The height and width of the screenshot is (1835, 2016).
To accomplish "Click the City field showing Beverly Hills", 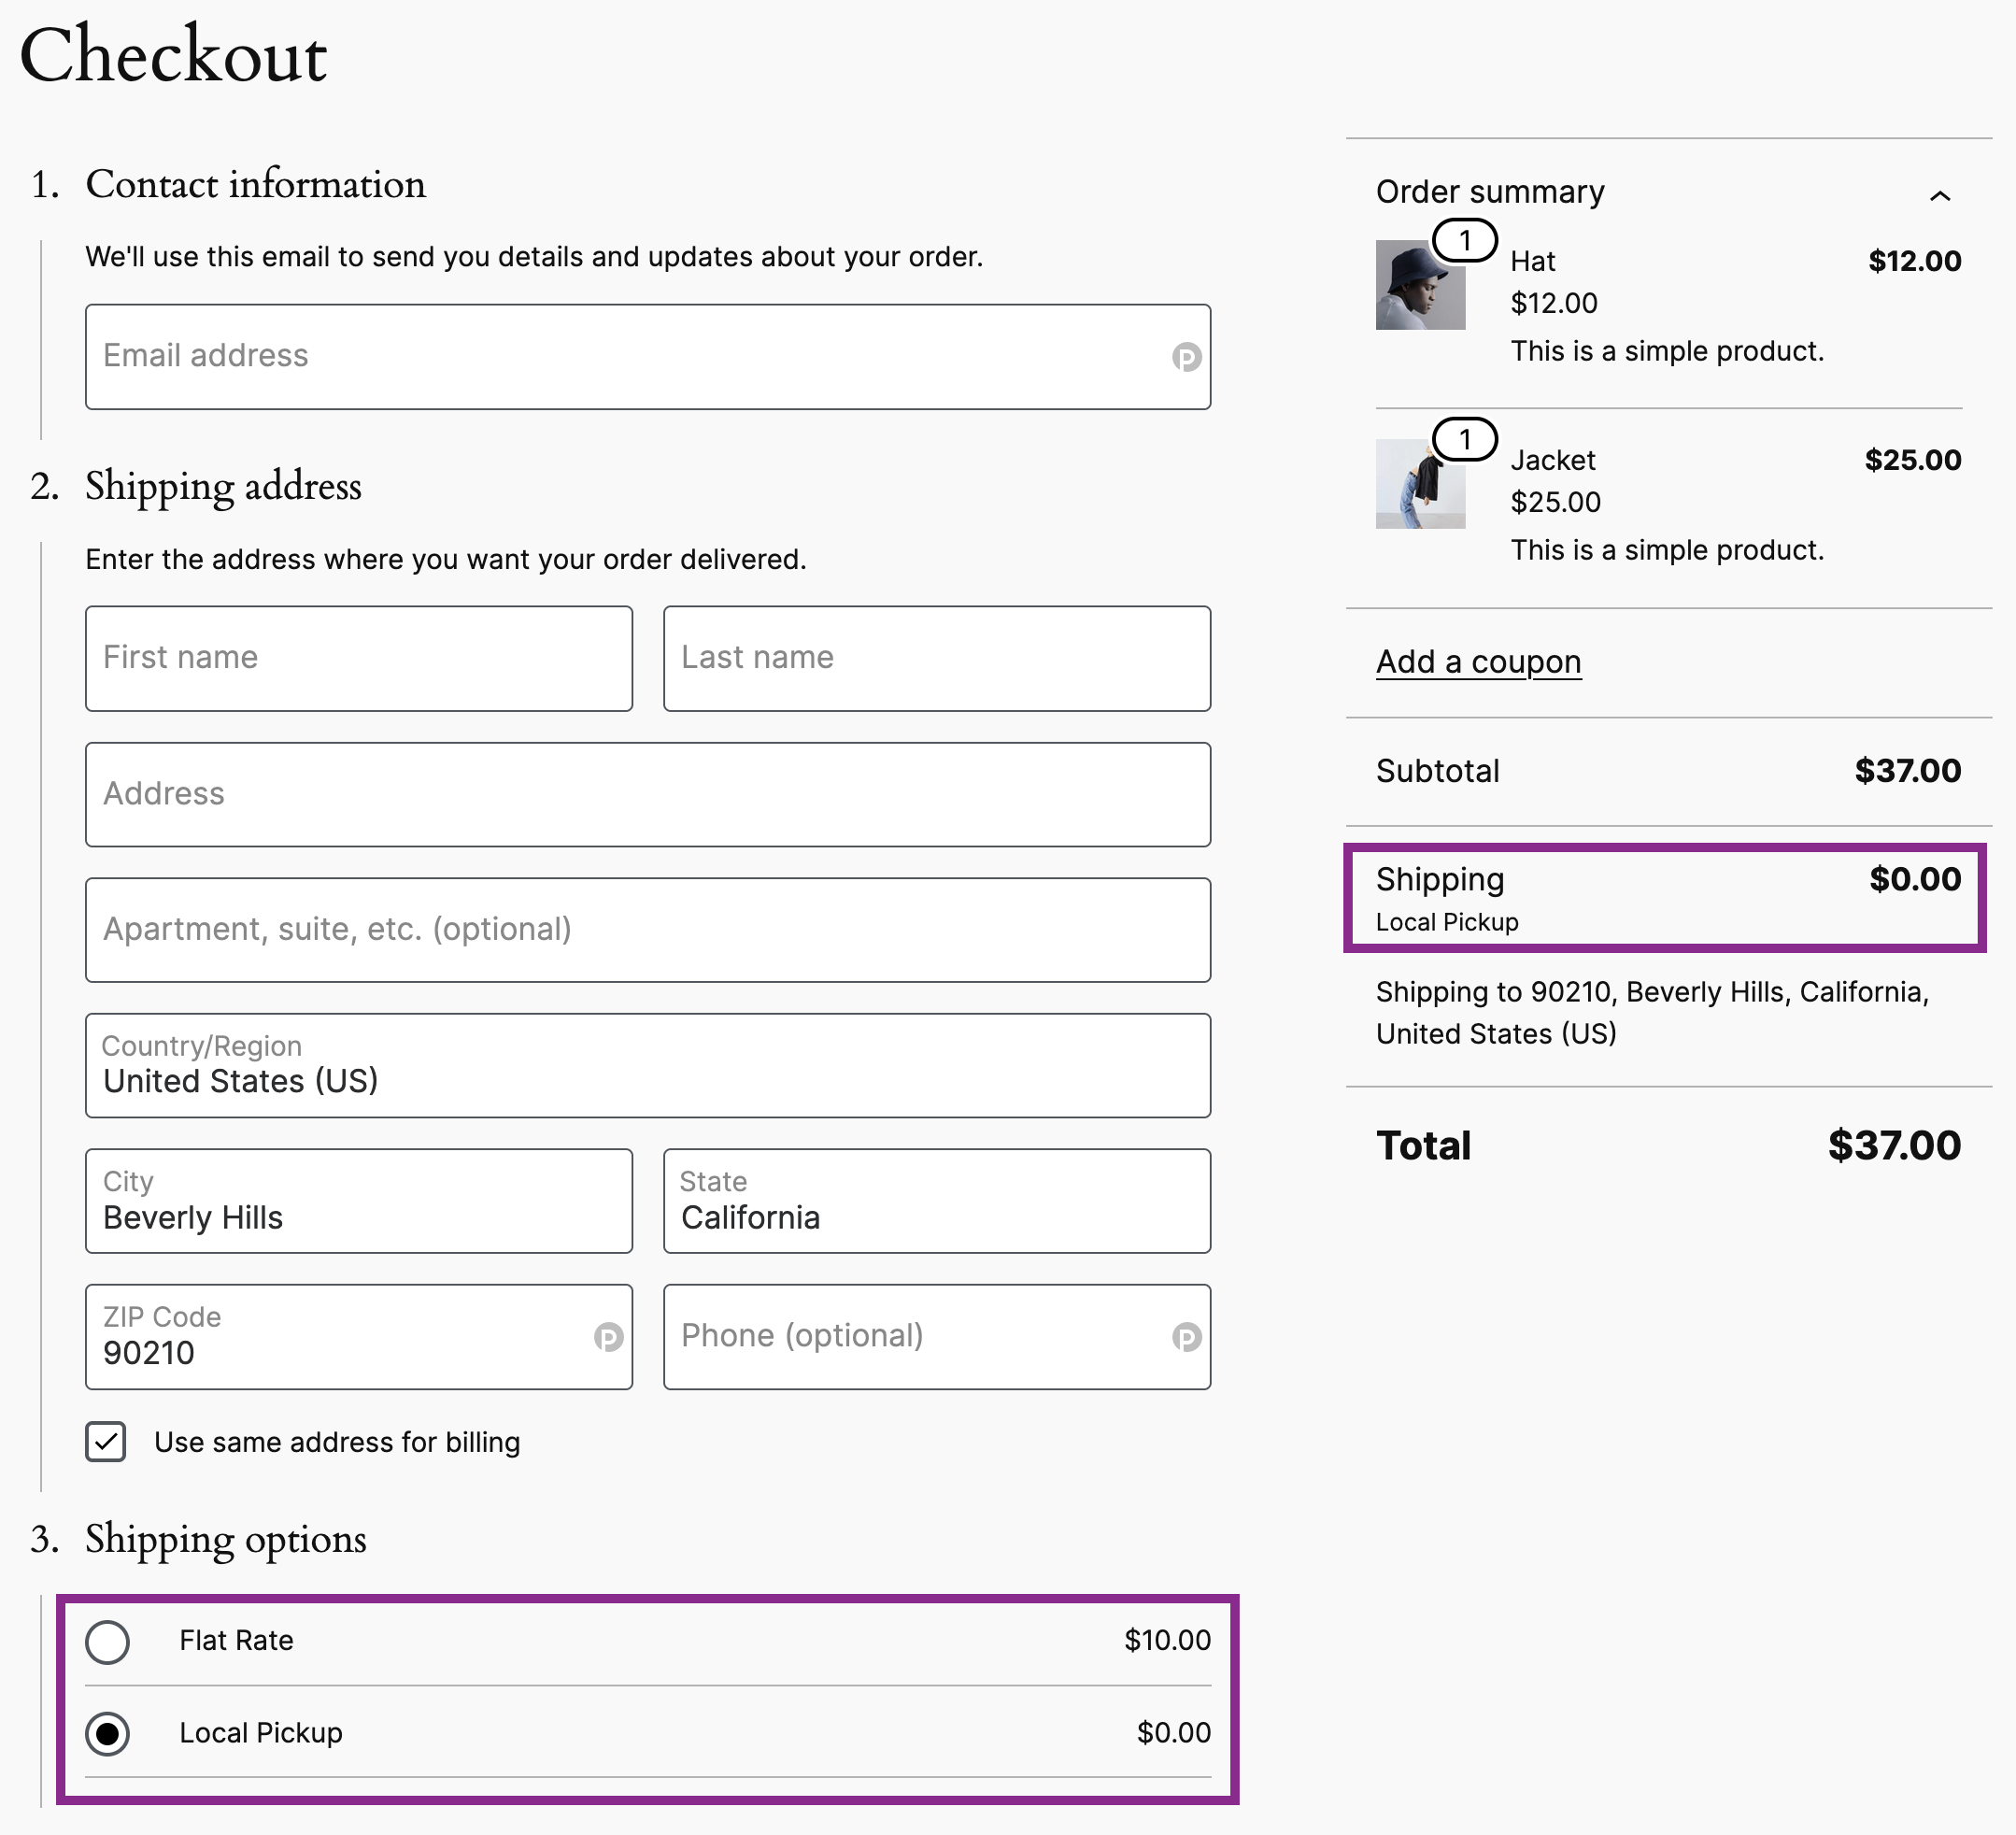I will point(359,1201).
